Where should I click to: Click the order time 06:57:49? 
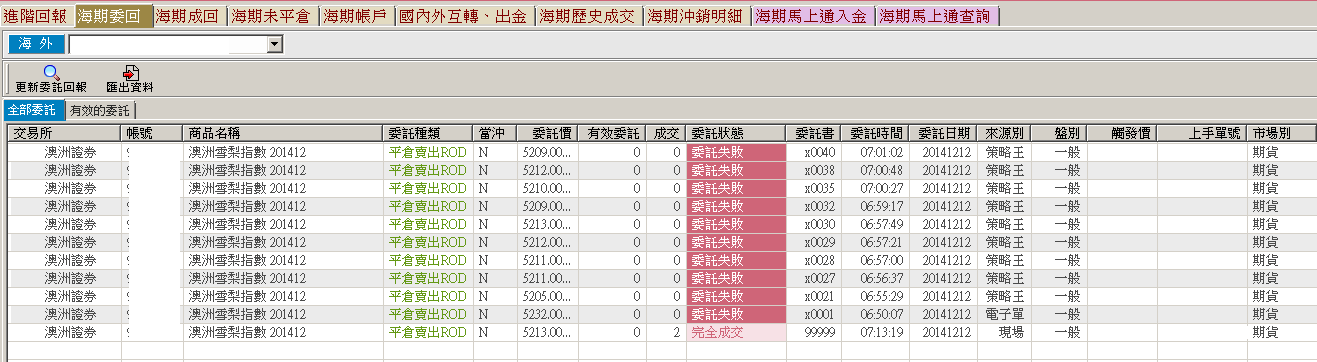[881, 224]
